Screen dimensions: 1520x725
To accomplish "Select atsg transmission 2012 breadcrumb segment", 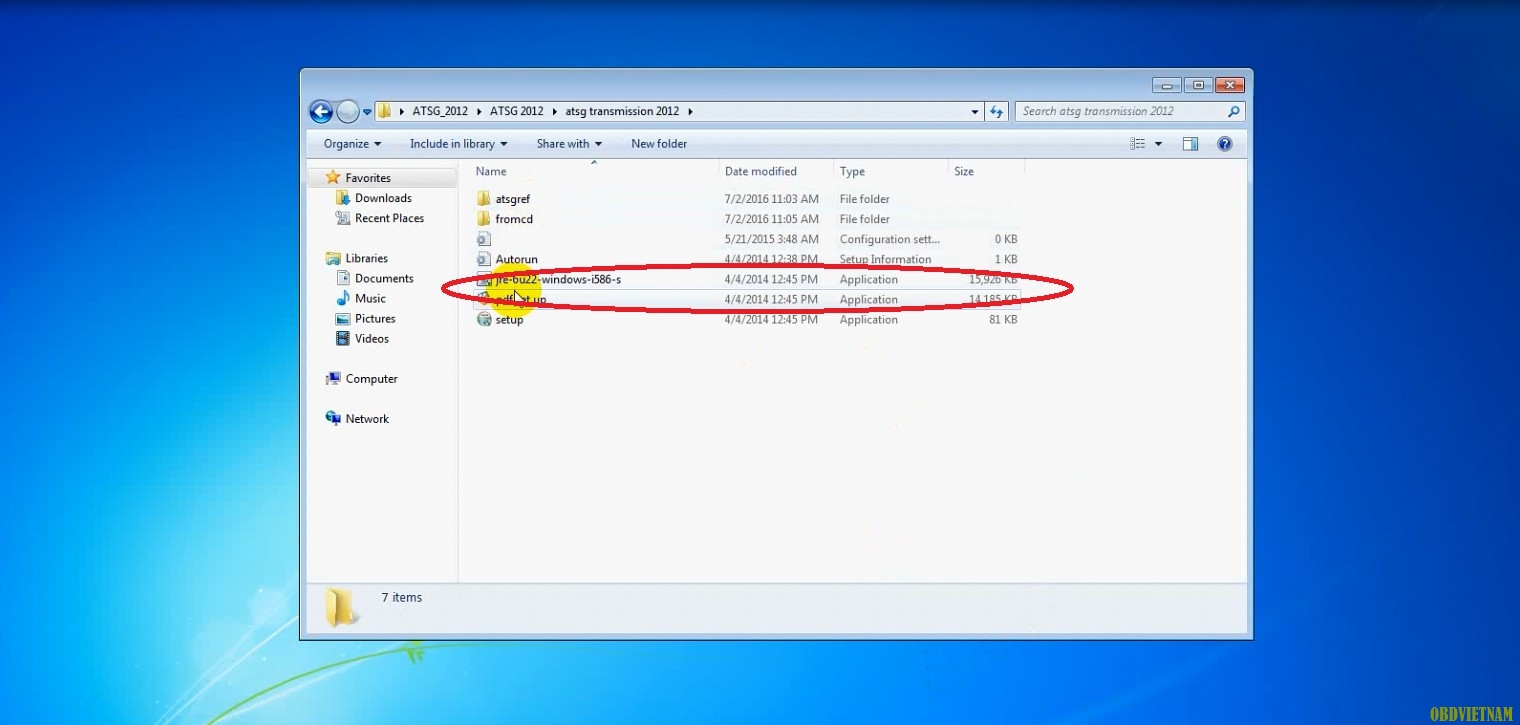I will click(x=622, y=111).
